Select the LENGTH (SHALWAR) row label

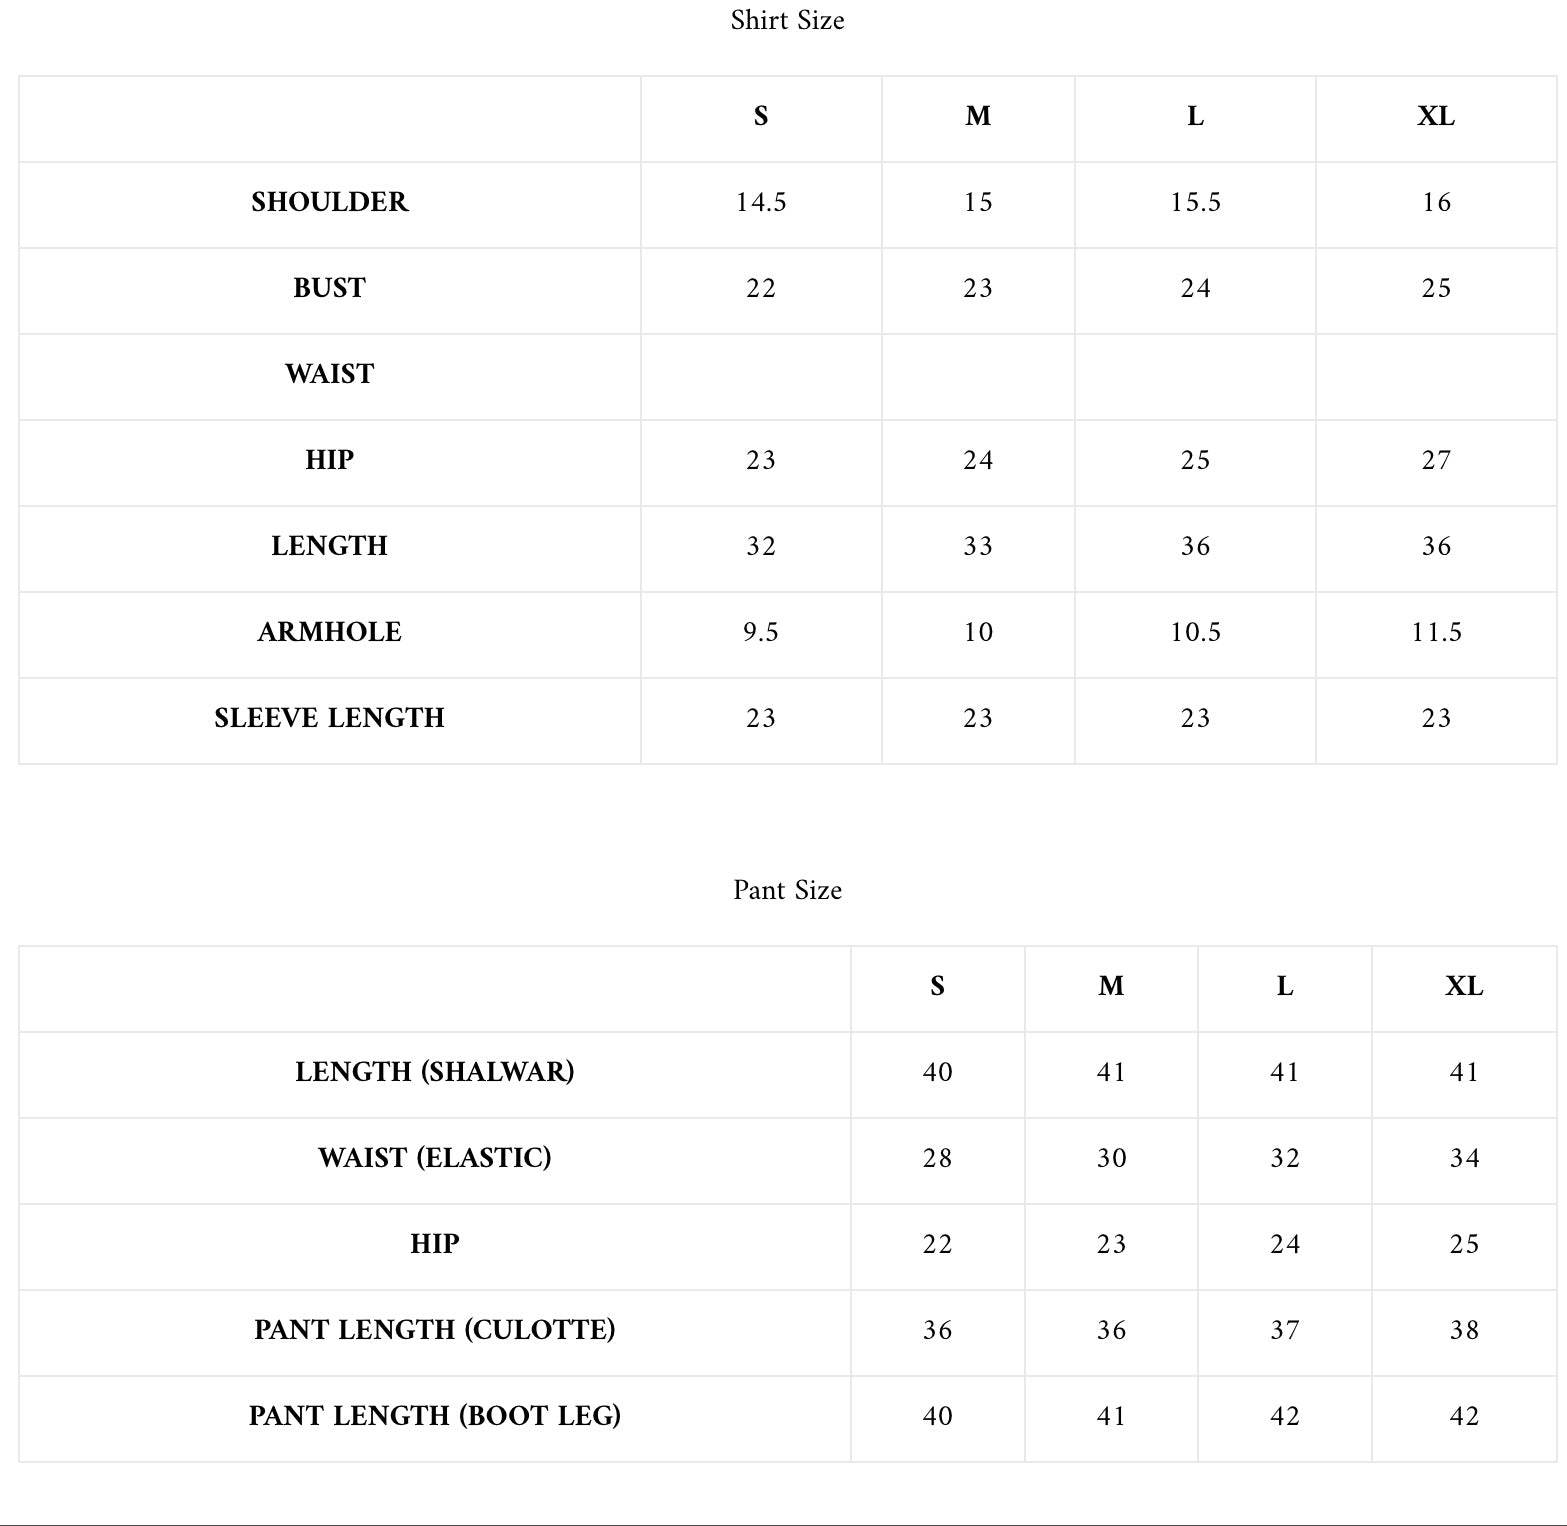pos(435,1072)
